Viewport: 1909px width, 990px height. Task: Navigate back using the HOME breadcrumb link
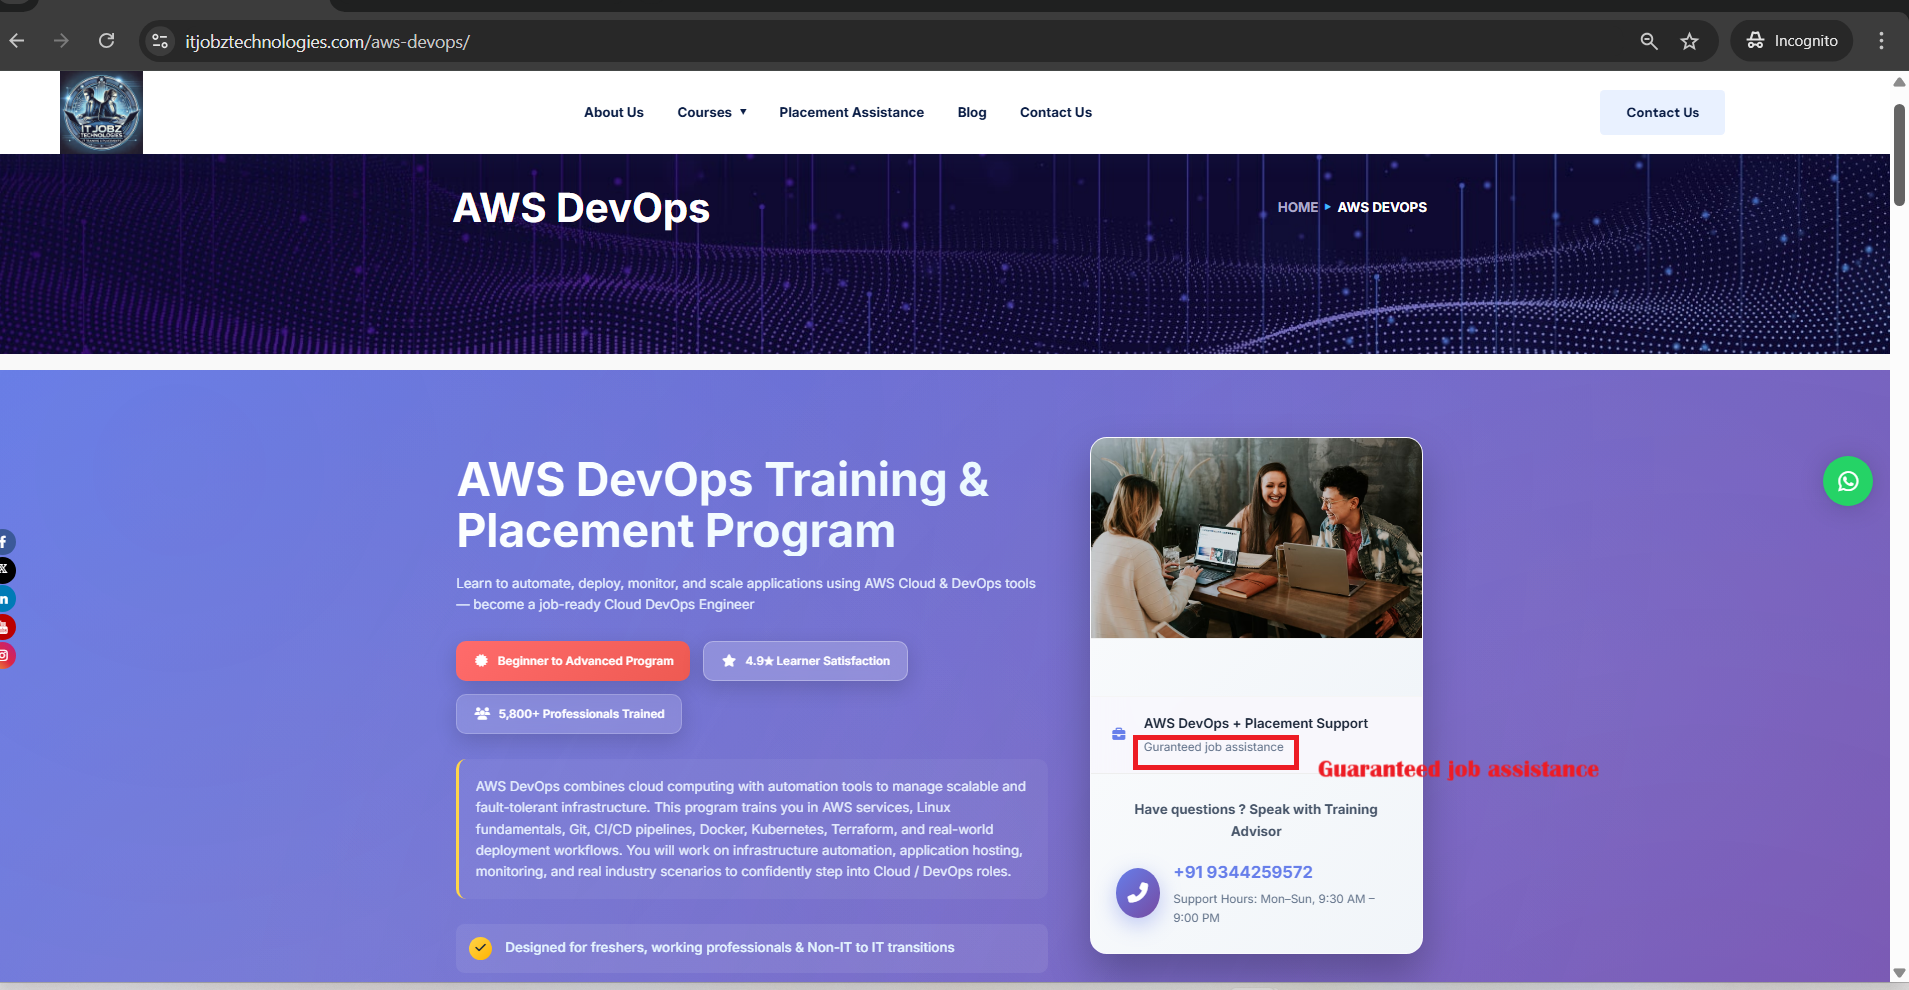(x=1297, y=207)
